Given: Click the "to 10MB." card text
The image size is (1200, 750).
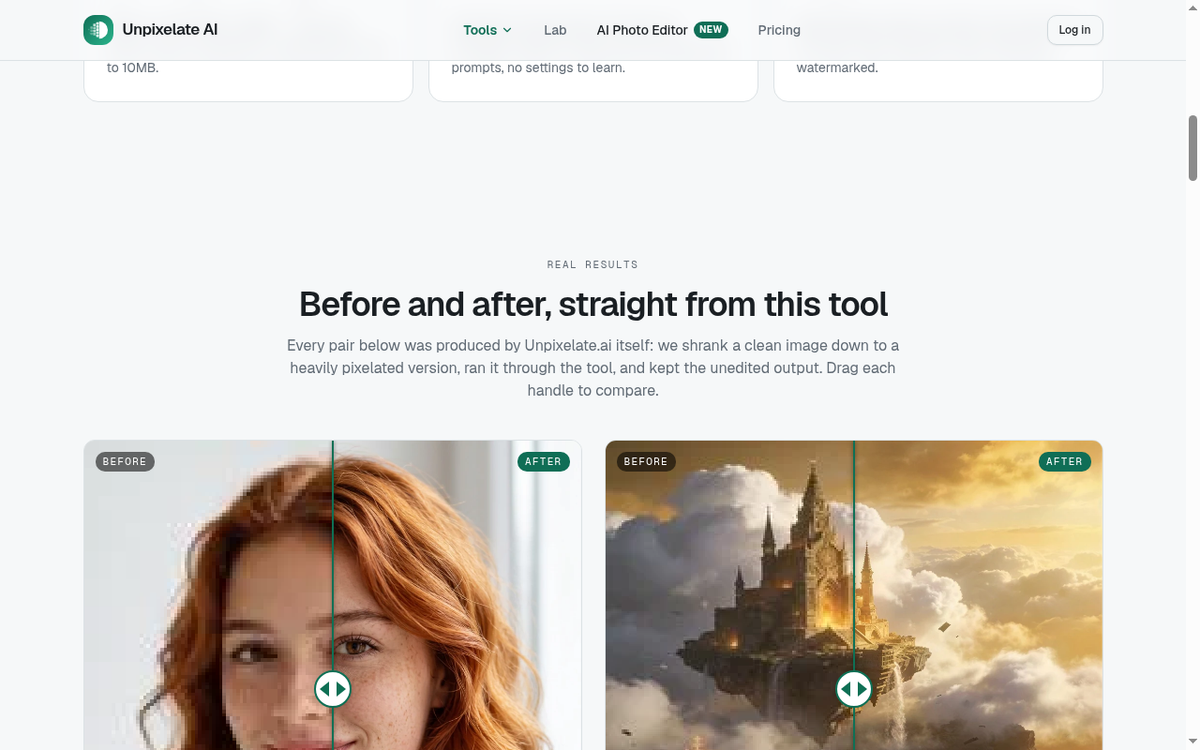Looking at the screenshot, I should [x=133, y=68].
